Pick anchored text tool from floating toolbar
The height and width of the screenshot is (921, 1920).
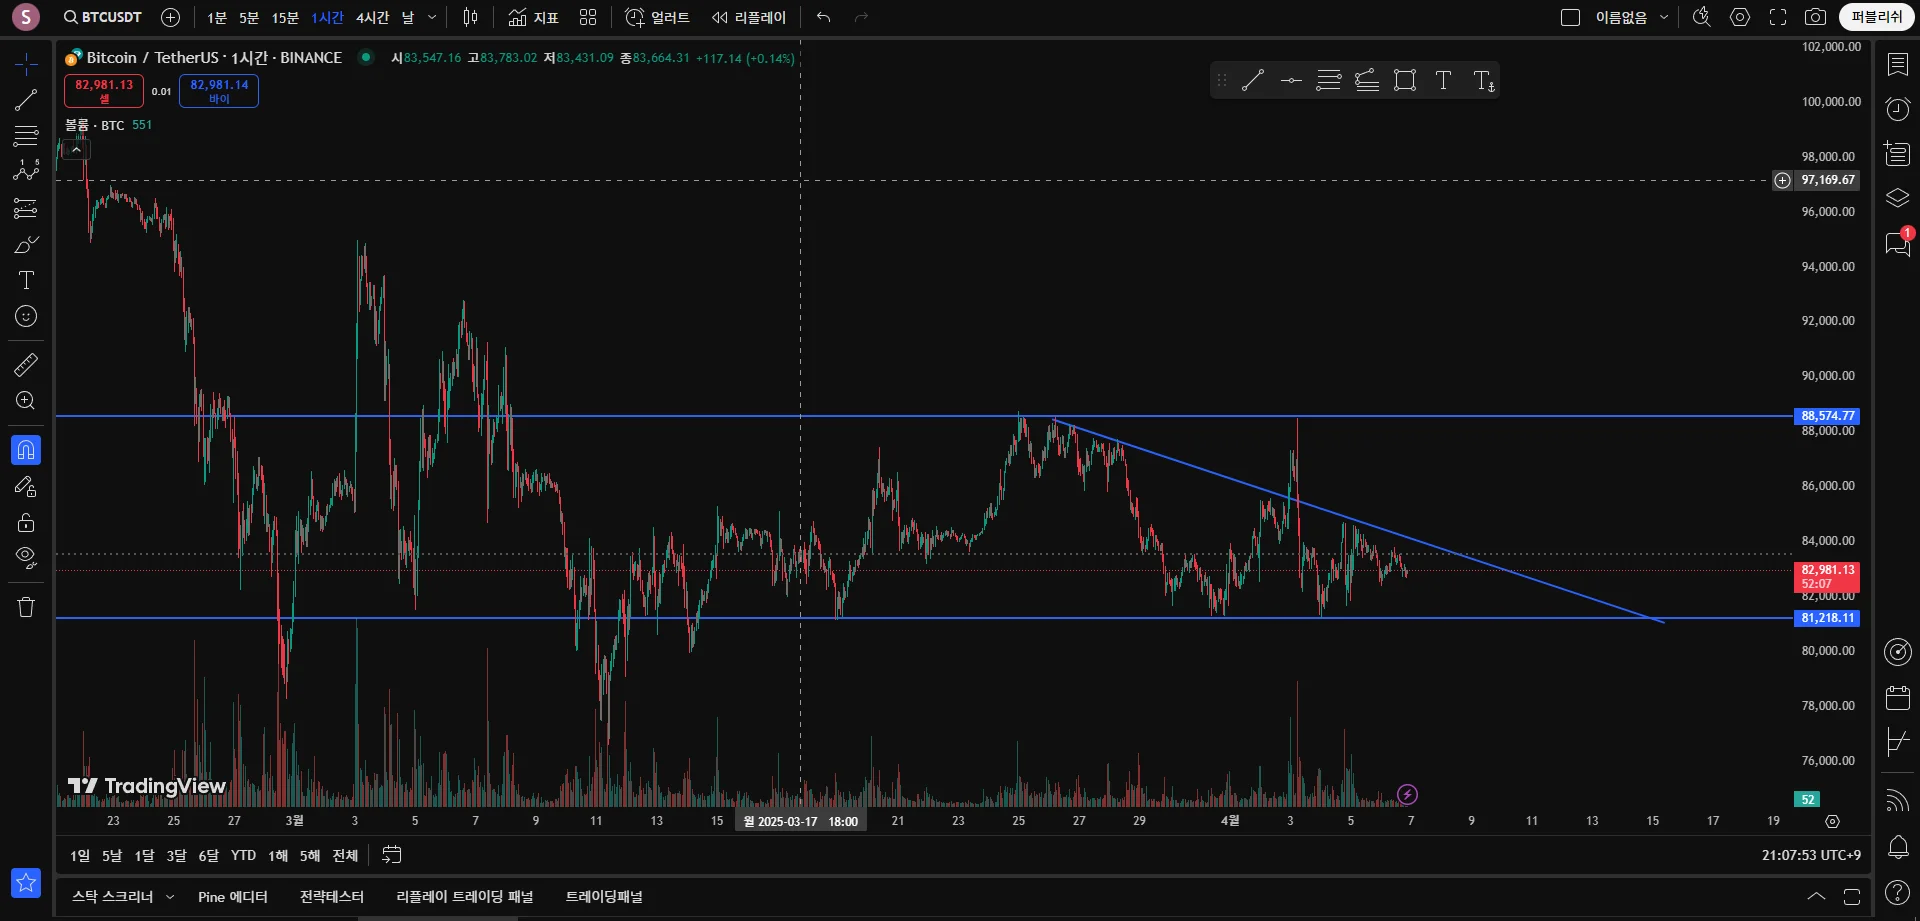[x=1483, y=81]
